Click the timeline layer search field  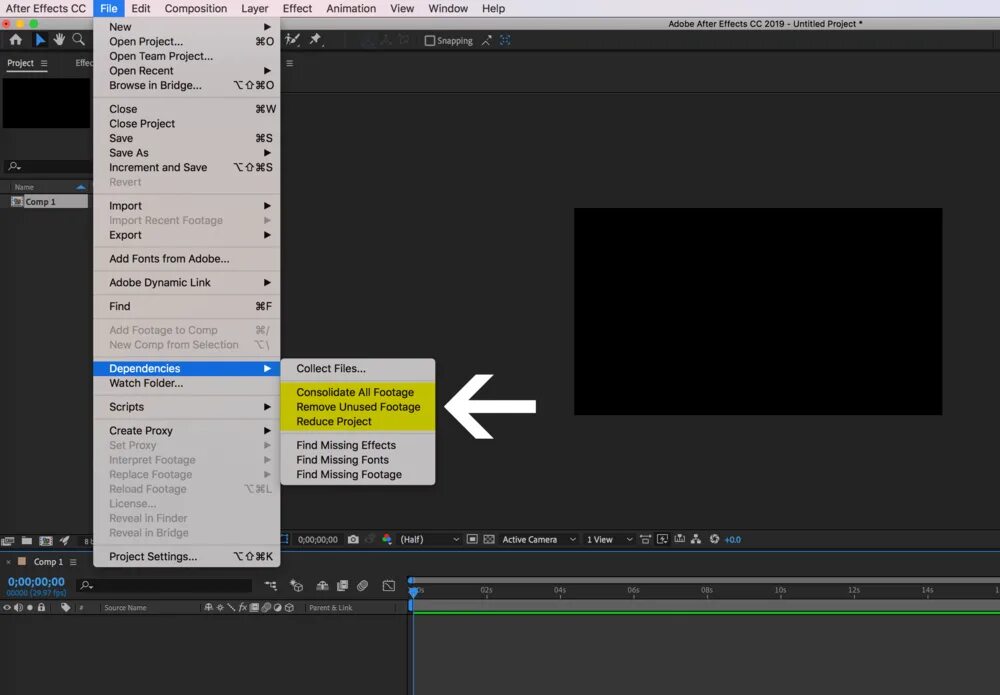click(165, 585)
